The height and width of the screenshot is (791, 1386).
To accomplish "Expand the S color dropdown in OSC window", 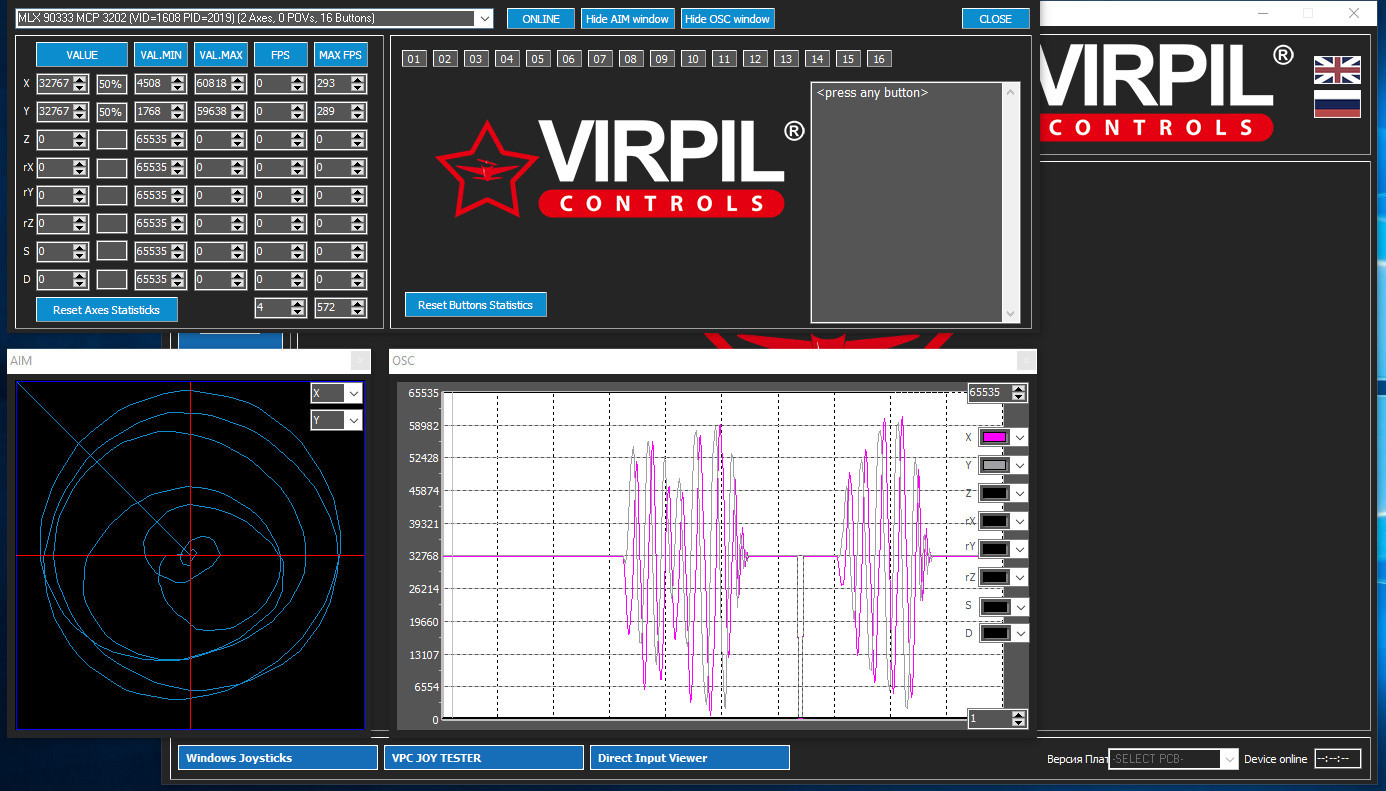I will coord(1020,606).
